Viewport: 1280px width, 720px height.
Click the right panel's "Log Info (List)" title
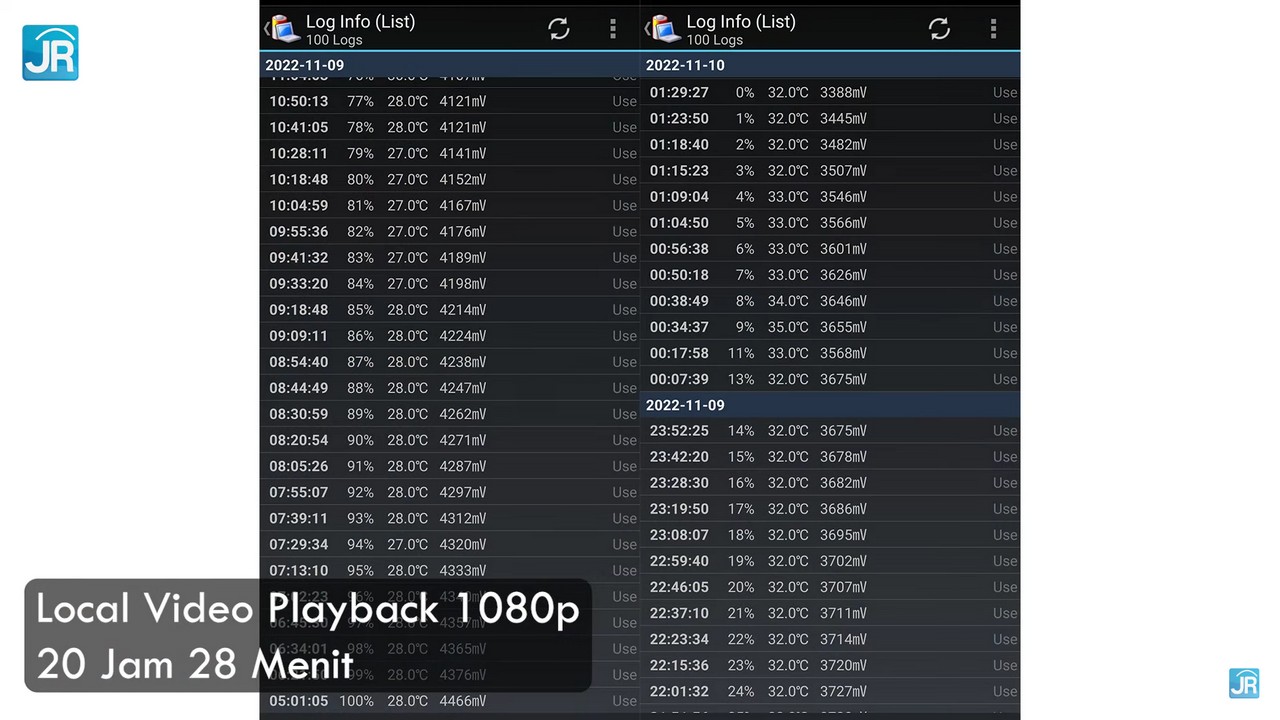[740, 22]
